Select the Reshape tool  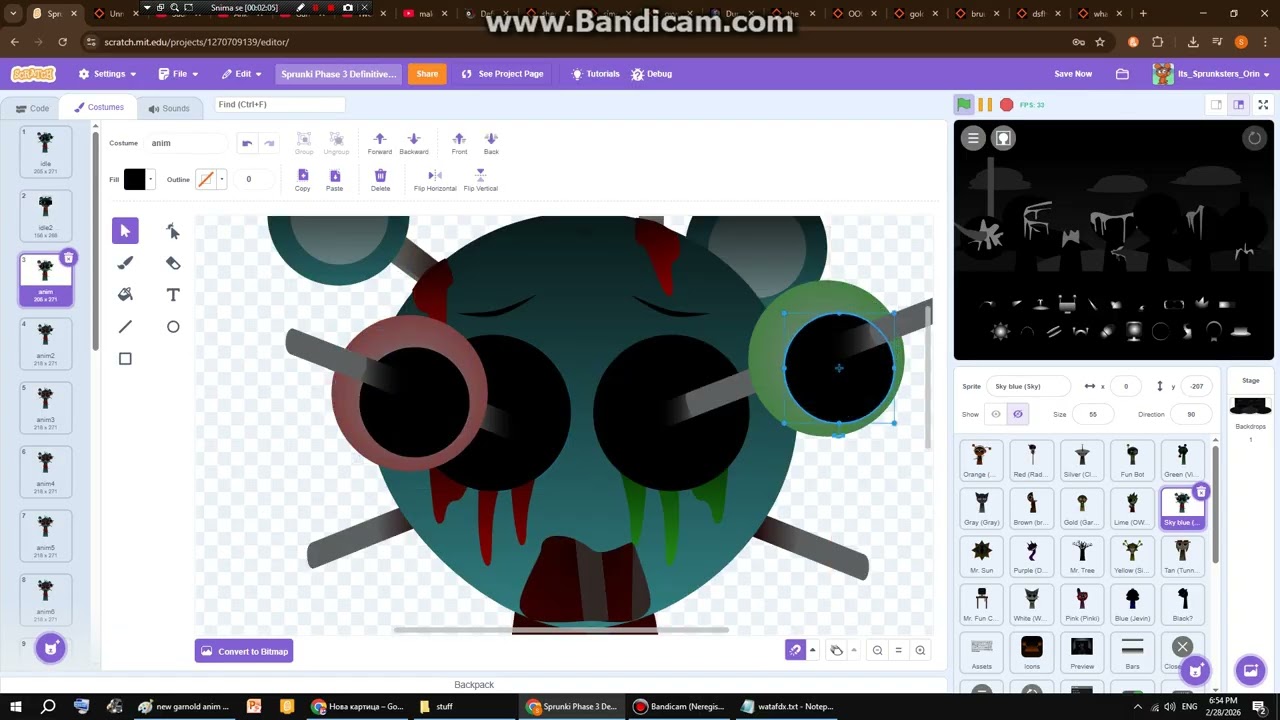pos(173,231)
